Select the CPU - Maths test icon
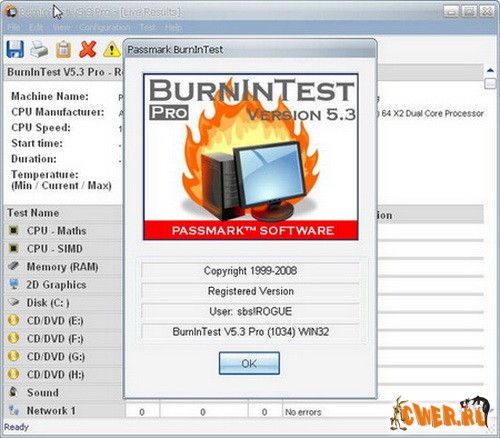 pyautogui.click(x=13, y=230)
